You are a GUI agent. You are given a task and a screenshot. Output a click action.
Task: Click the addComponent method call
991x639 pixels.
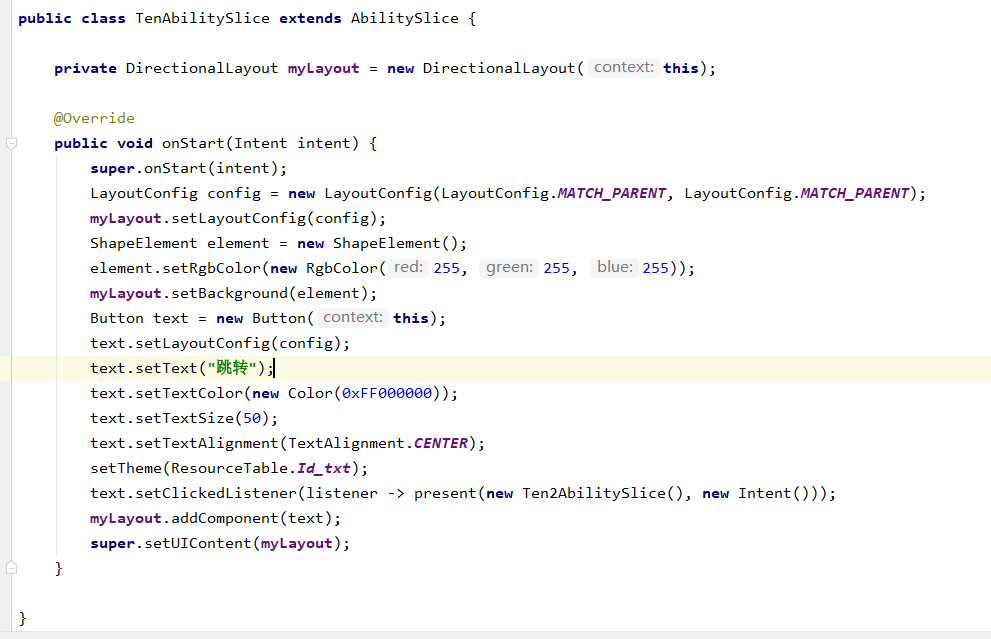(225, 518)
